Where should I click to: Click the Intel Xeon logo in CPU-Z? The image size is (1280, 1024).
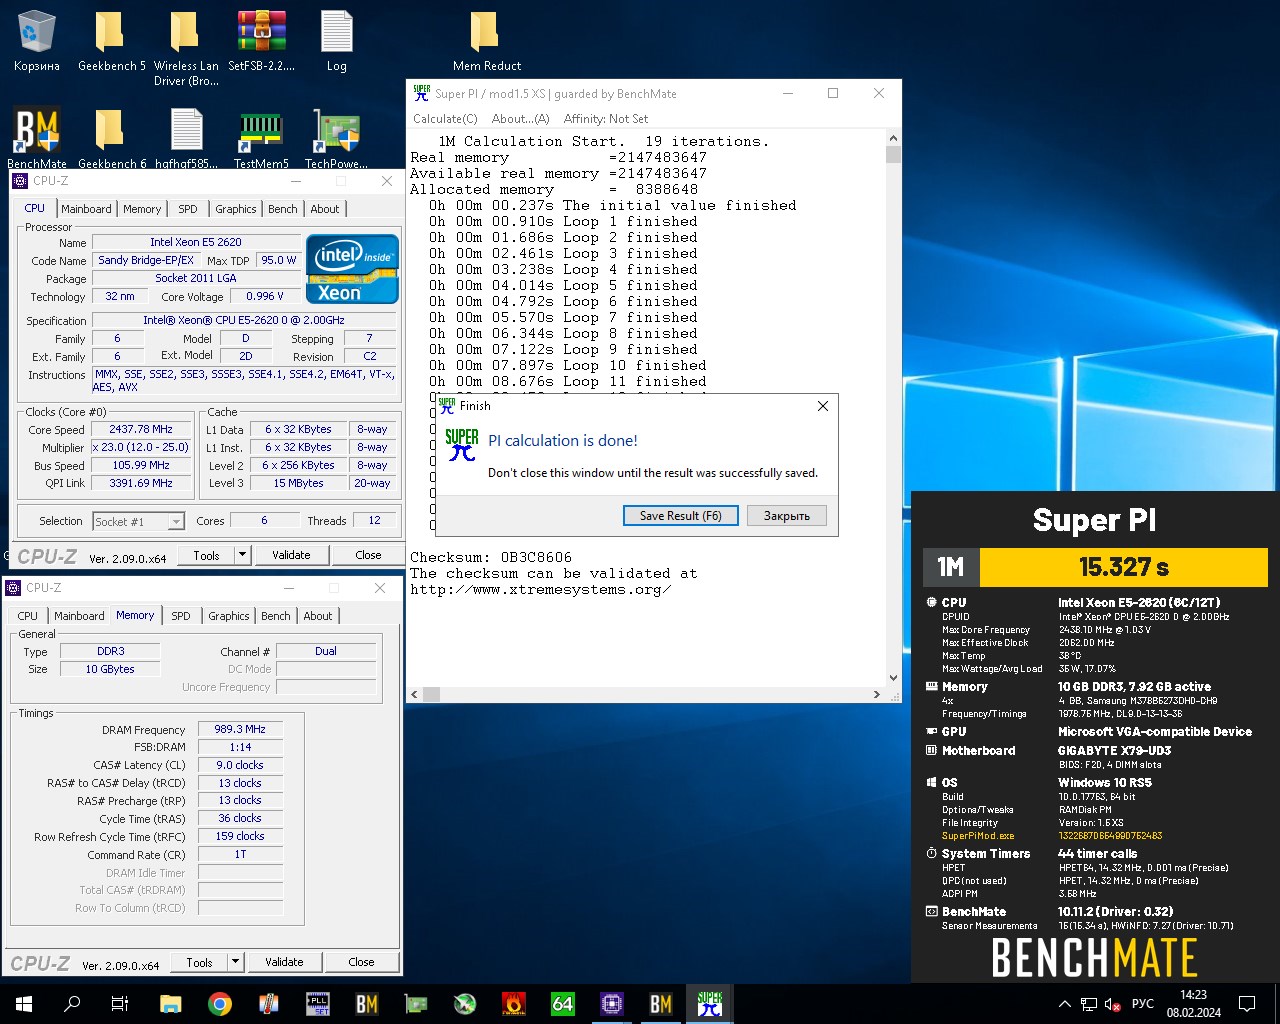(353, 269)
